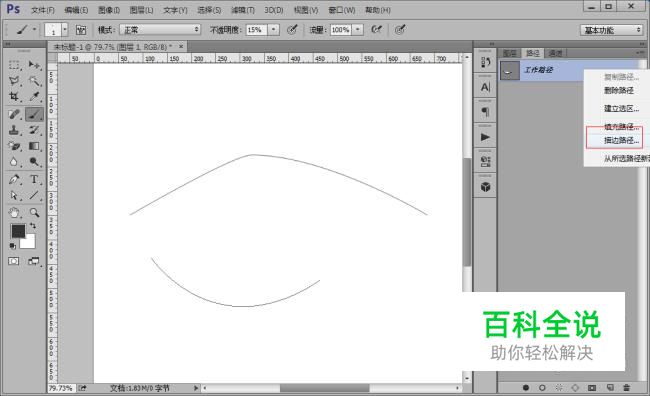Click the background color swatch
Viewport: 650px width, 396px height.
point(29,242)
